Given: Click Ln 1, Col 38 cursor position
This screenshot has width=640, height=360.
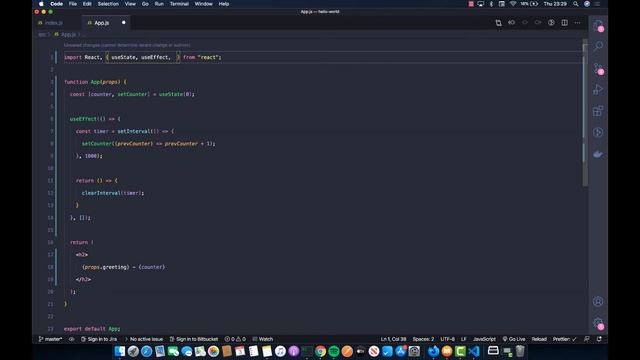Looking at the screenshot, I should pos(393,339).
